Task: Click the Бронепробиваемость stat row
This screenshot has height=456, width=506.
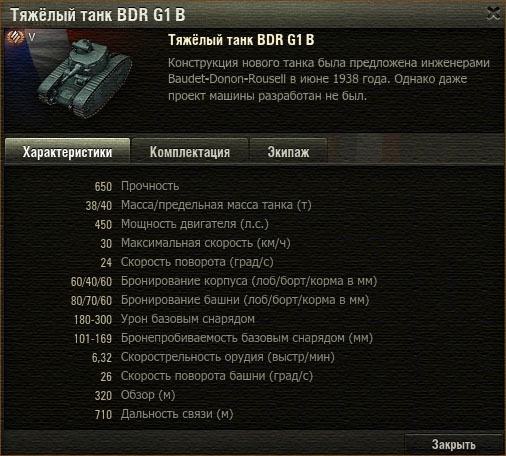Action: [223, 338]
